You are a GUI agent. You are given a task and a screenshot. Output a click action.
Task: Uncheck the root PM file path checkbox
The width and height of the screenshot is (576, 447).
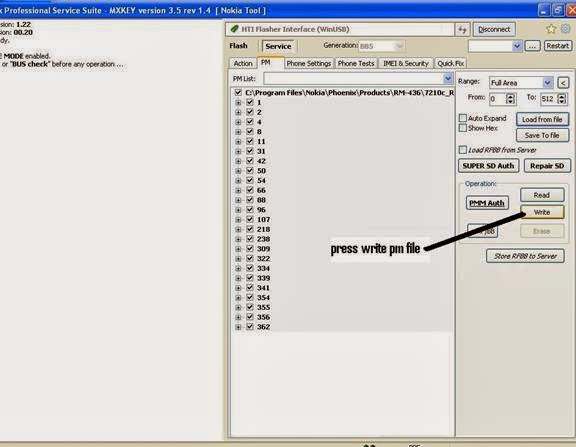tap(238, 93)
